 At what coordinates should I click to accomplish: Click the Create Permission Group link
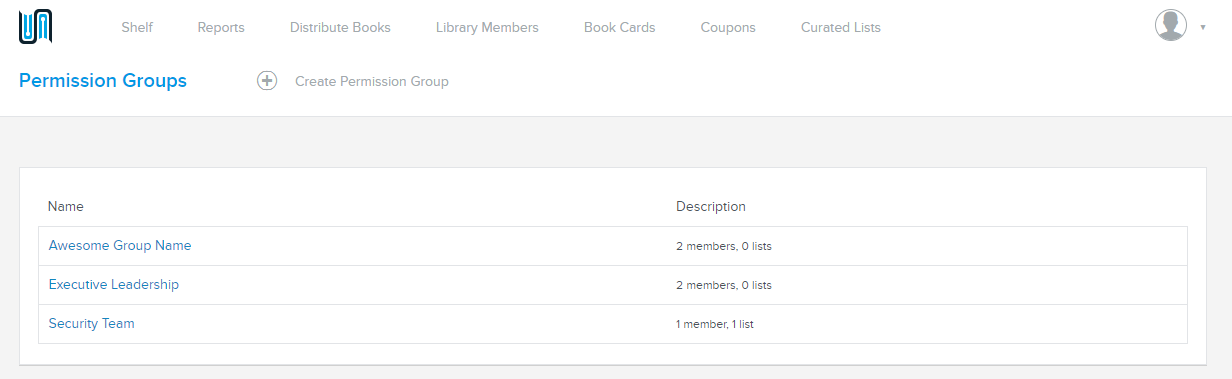pyautogui.click(x=372, y=81)
